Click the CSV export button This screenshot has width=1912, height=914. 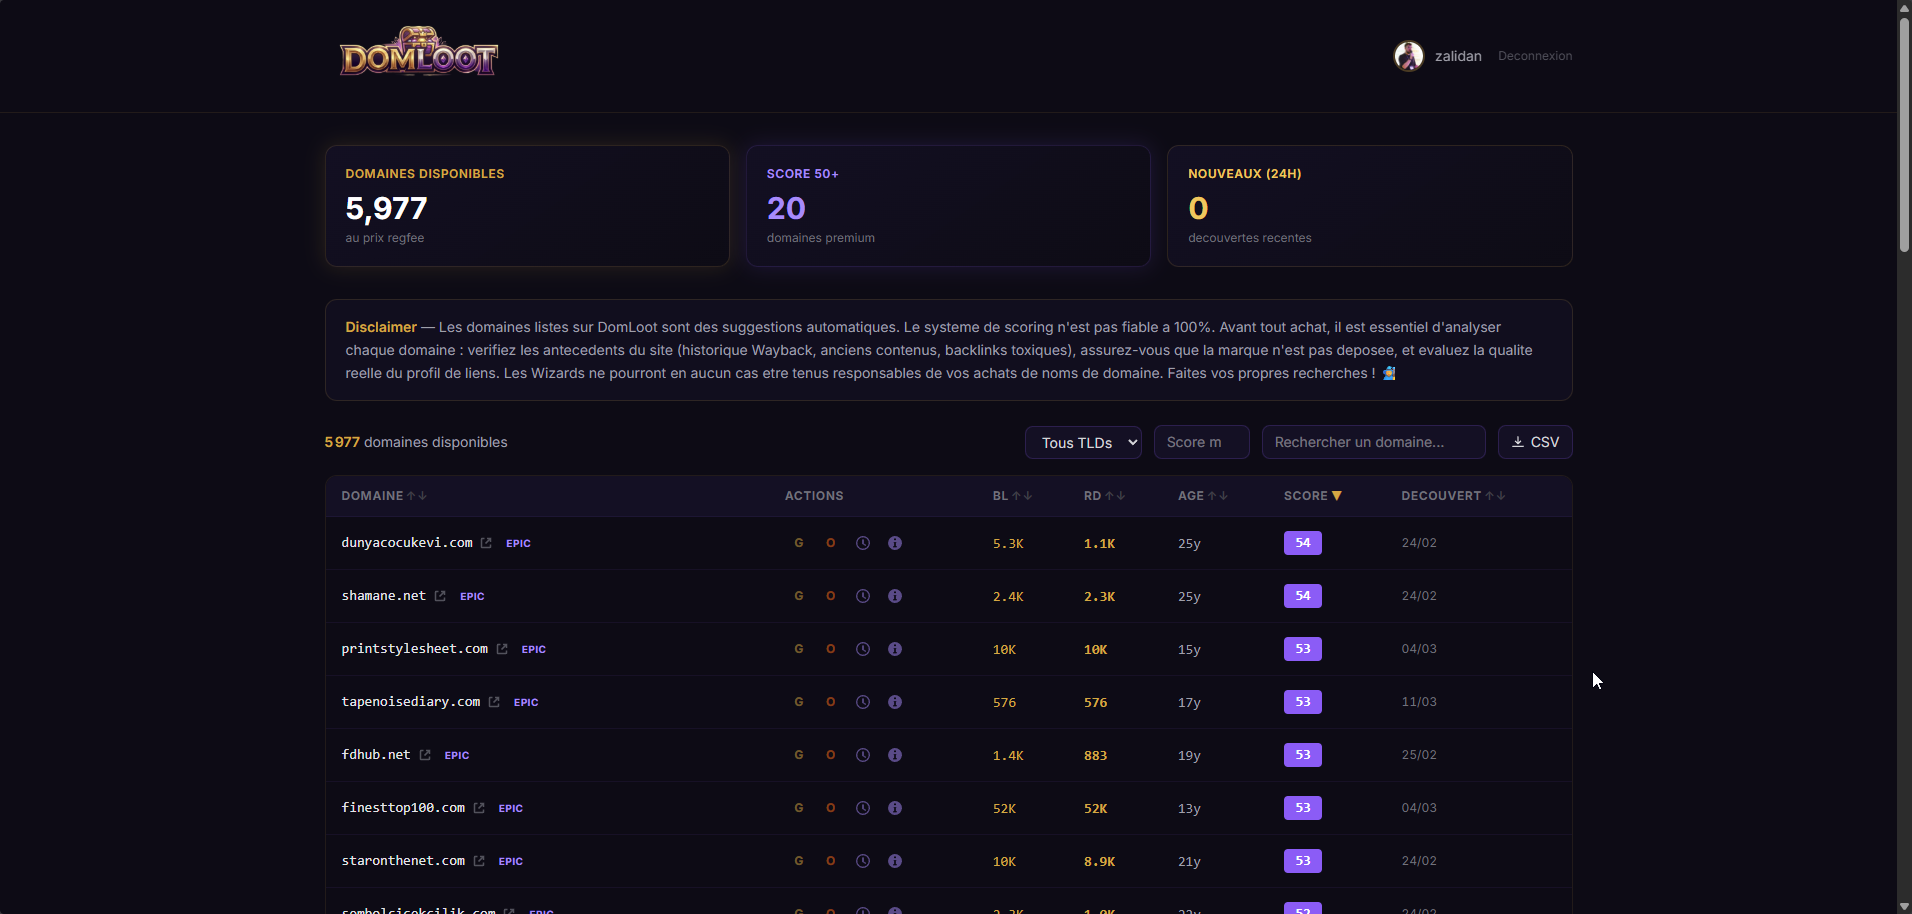[1535, 441]
